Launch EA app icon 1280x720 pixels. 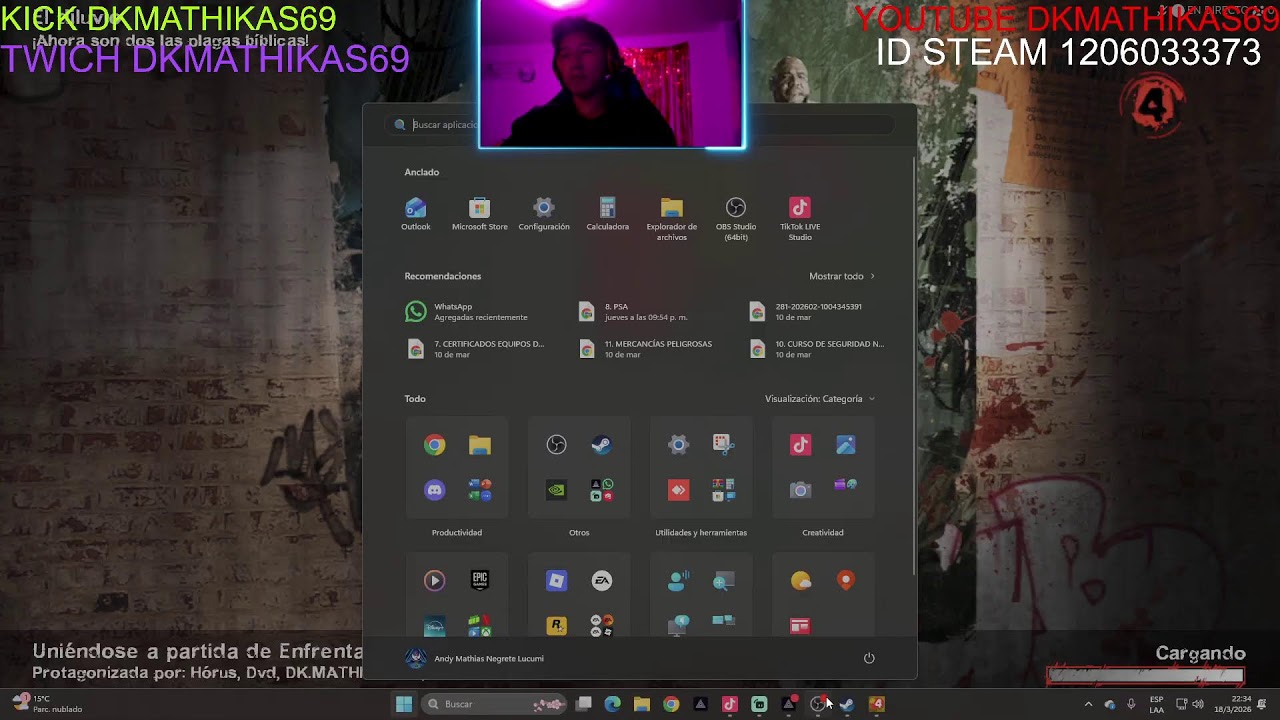tap(601, 580)
